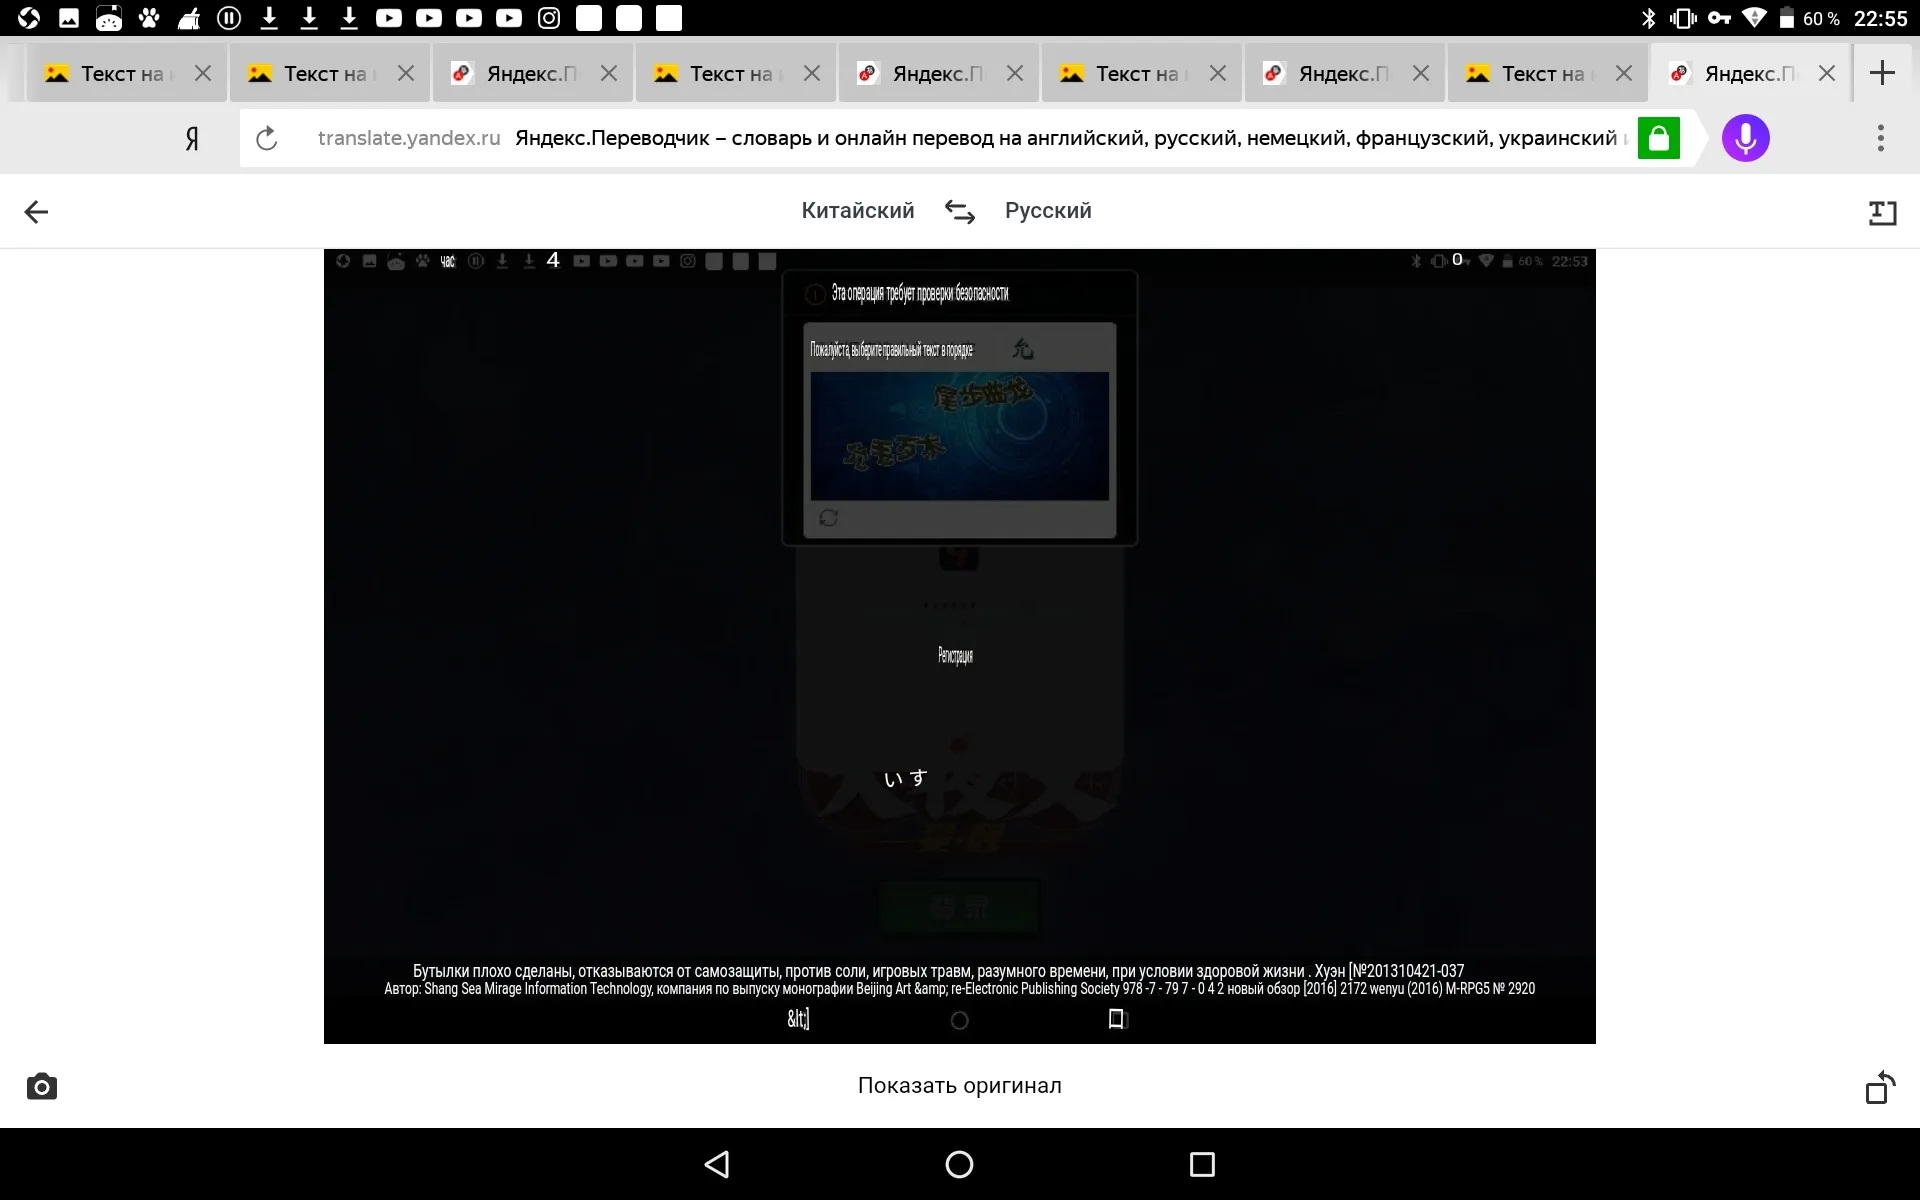Viewport: 1920px width, 1200px height.
Task: Close the first 'Текст на' tab
Action: click(x=203, y=73)
